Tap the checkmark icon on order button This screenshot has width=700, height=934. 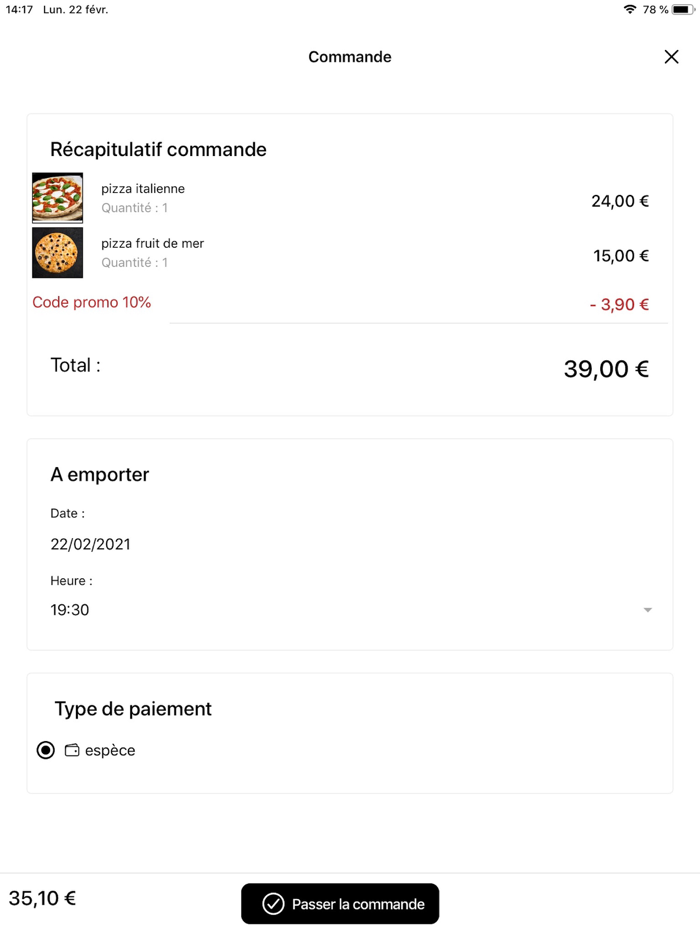point(273,904)
